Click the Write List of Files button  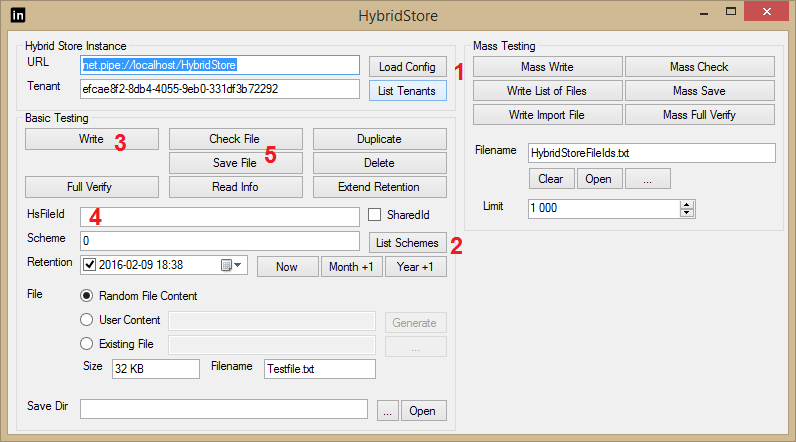click(548, 91)
